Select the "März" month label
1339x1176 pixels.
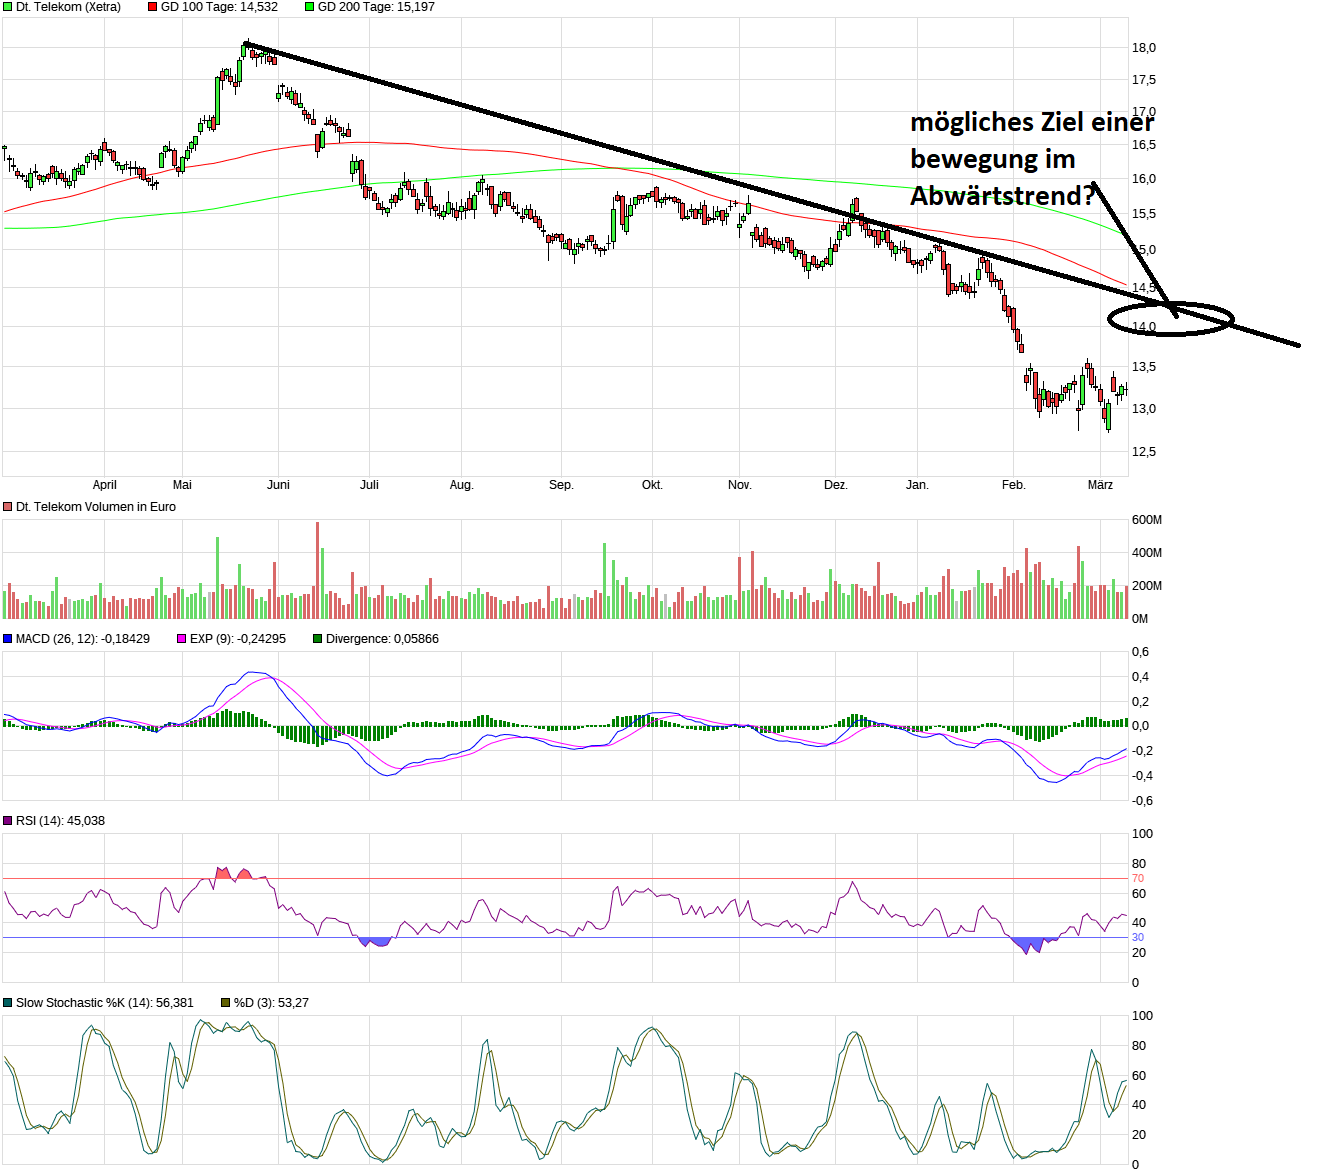point(1100,485)
